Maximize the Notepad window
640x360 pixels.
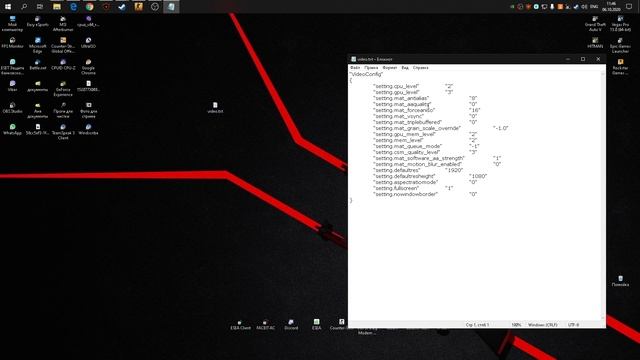click(x=583, y=59)
